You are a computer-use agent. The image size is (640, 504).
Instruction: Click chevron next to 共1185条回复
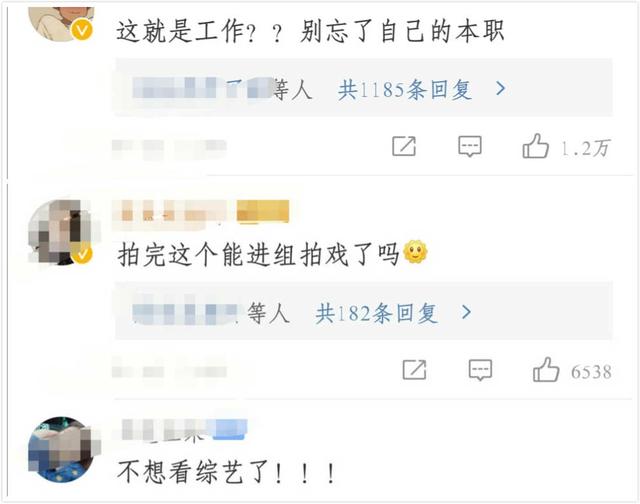pyautogui.click(x=501, y=88)
